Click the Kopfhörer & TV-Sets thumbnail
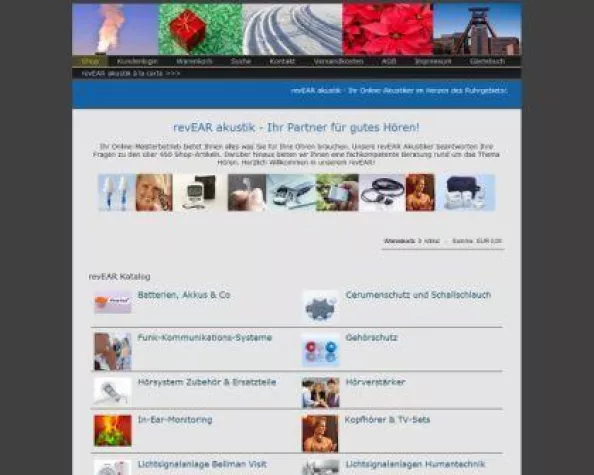 (320, 433)
